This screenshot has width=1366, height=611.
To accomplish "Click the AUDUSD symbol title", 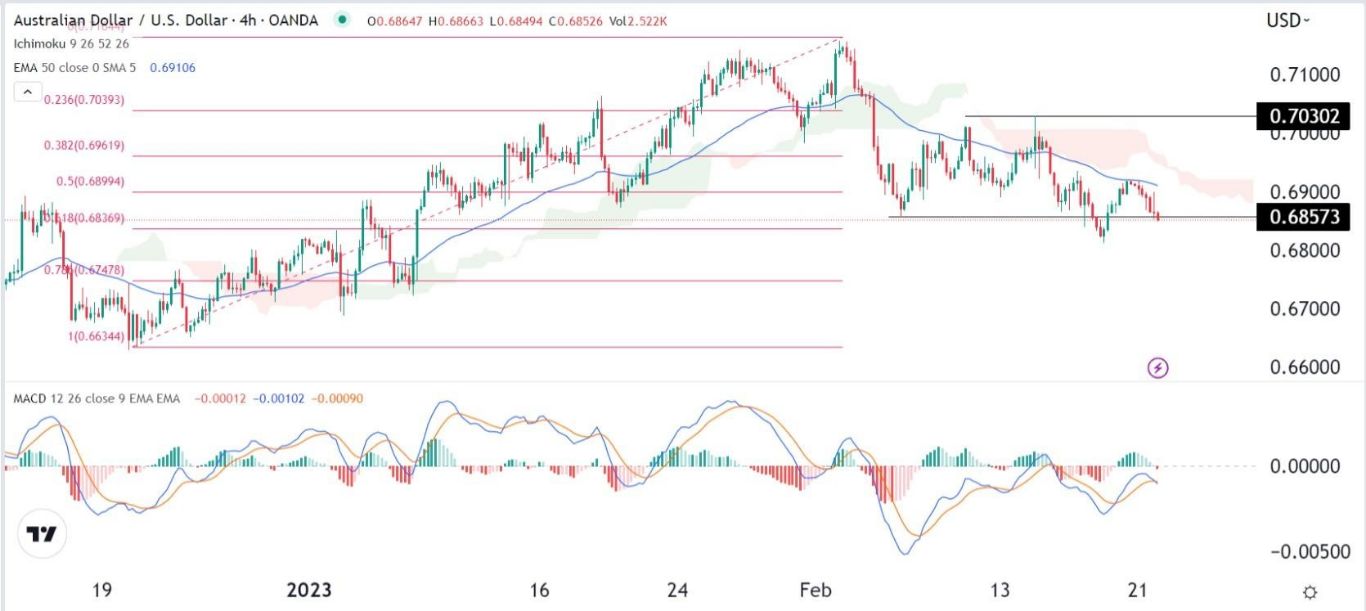I will [110, 19].
